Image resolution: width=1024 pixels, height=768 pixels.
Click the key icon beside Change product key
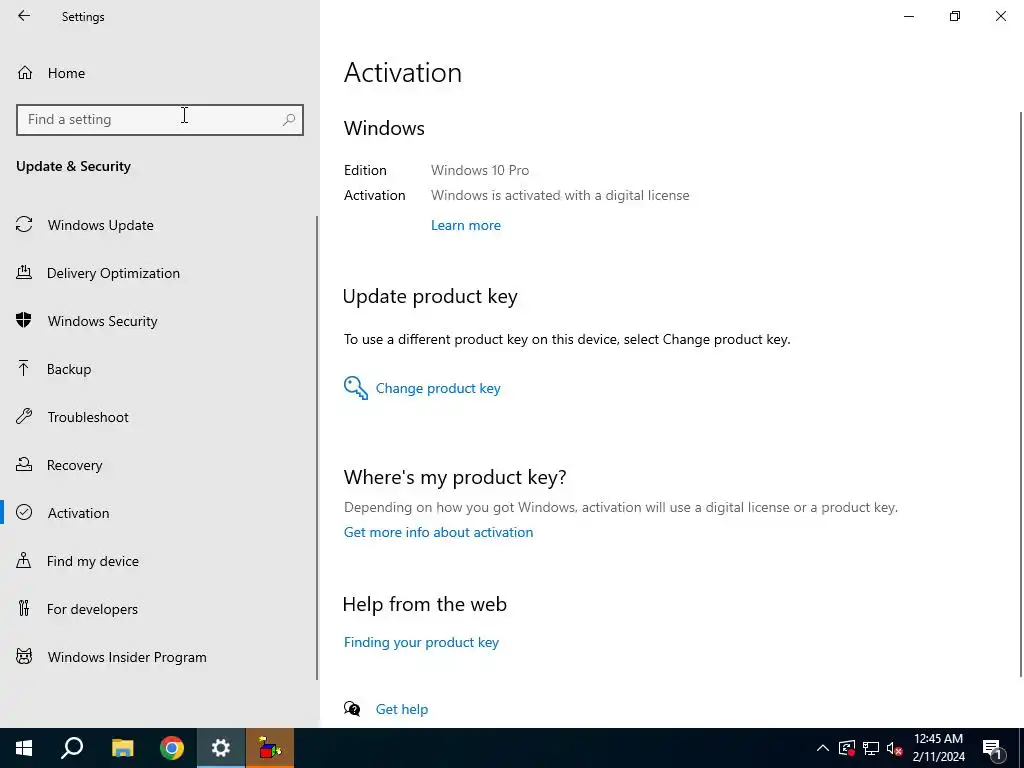pyautogui.click(x=356, y=388)
